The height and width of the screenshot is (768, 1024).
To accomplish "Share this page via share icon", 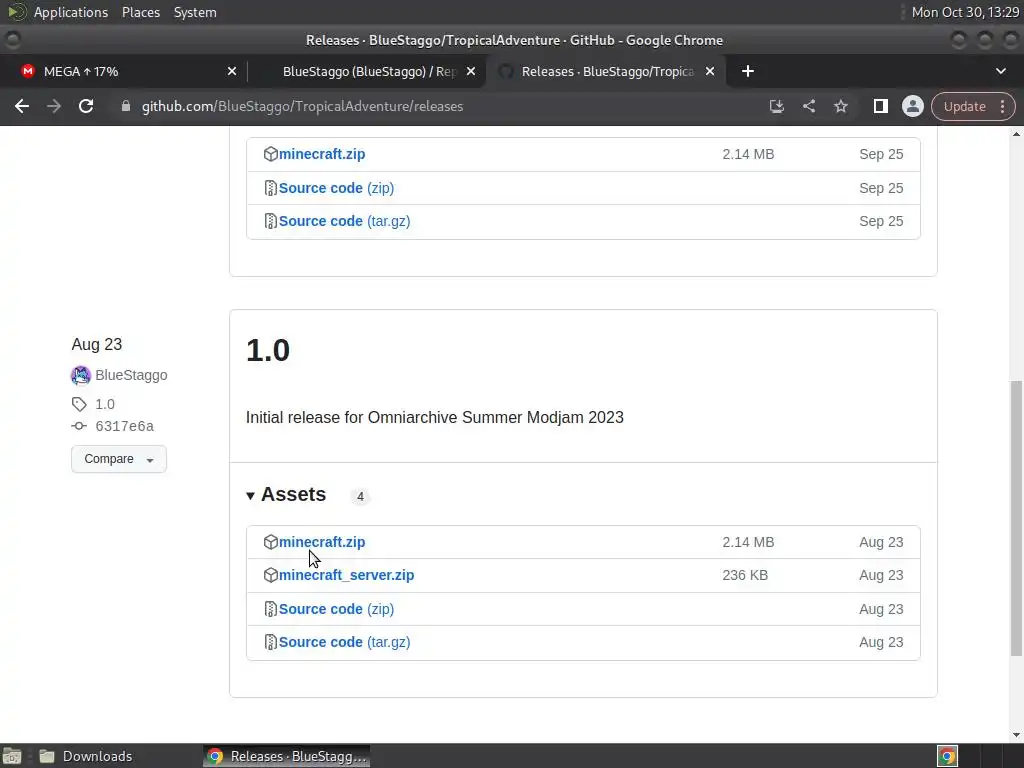I will (808, 106).
